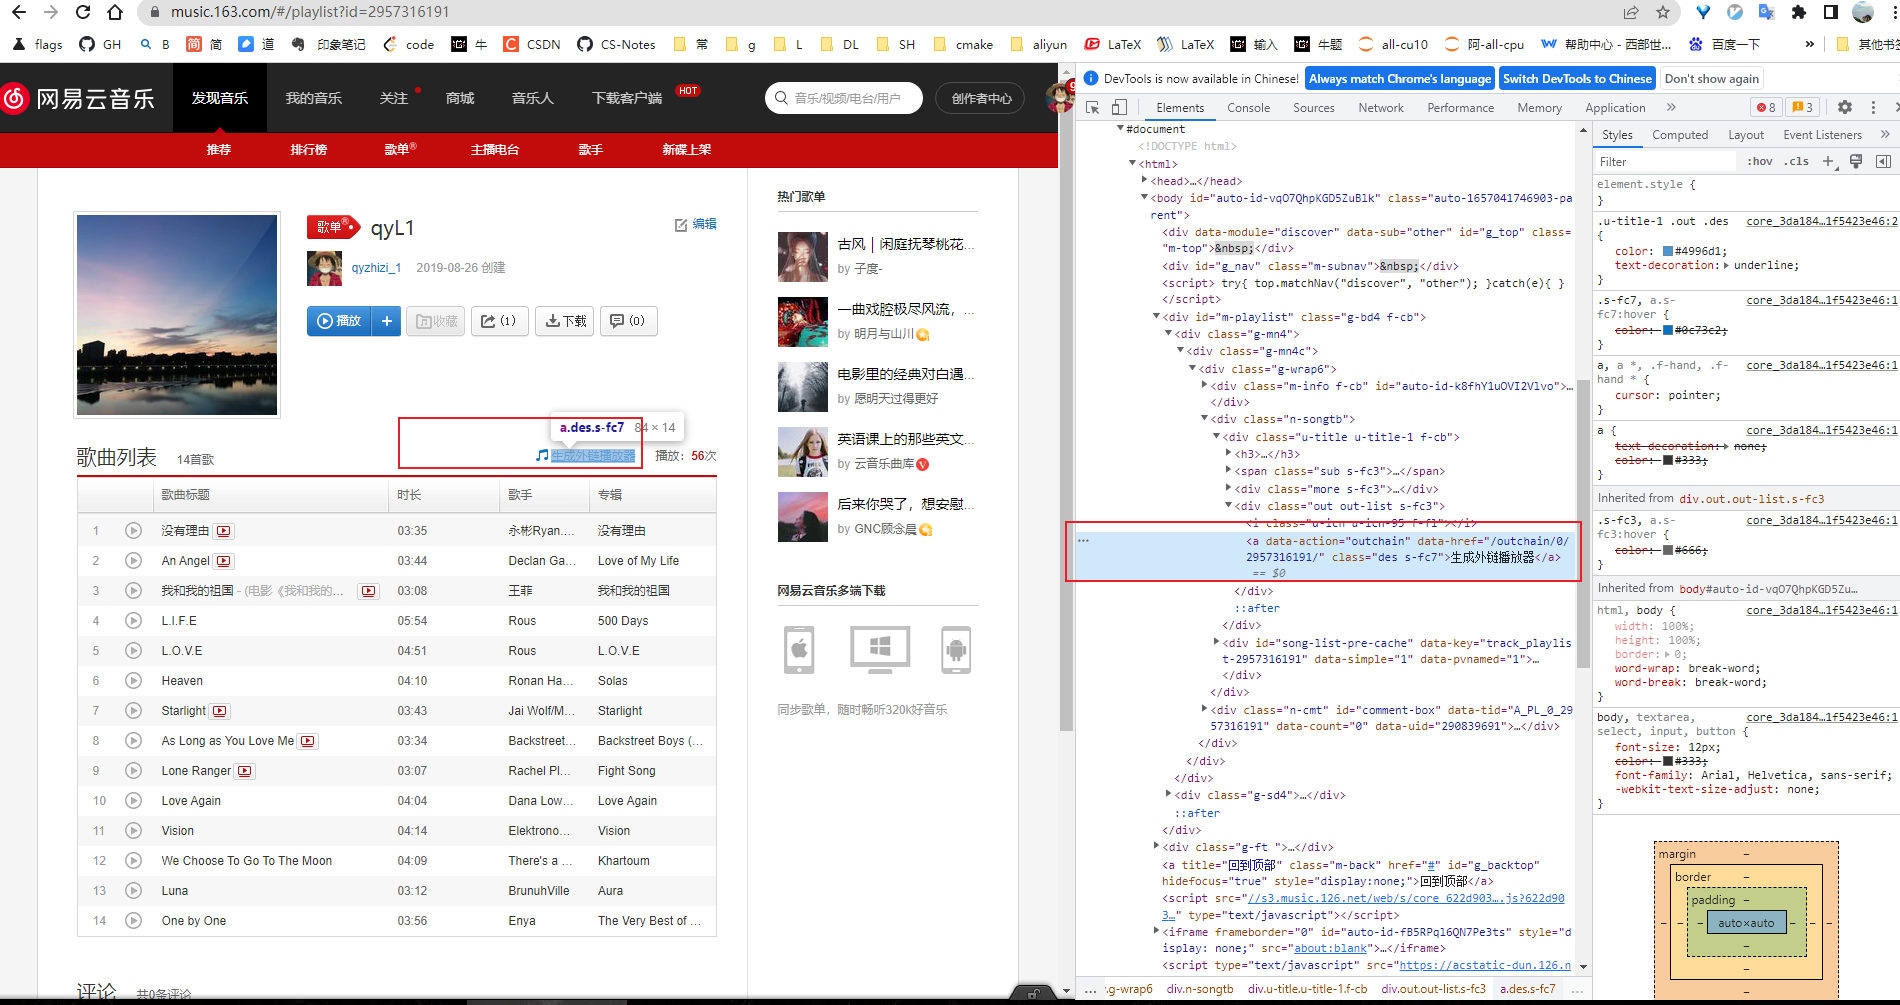Image resolution: width=1900 pixels, height=1005 pixels.
Task: Click the 生成外链播放器 link
Action: click(593, 456)
